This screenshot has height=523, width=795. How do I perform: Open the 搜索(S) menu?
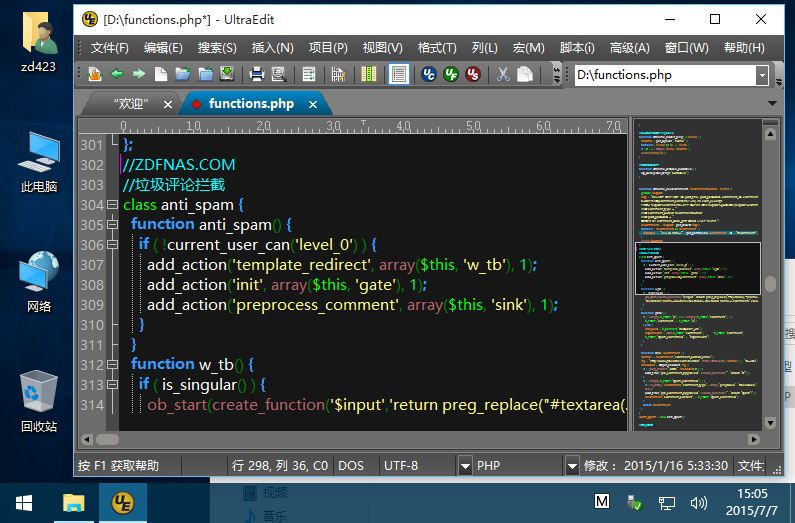tap(217, 48)
